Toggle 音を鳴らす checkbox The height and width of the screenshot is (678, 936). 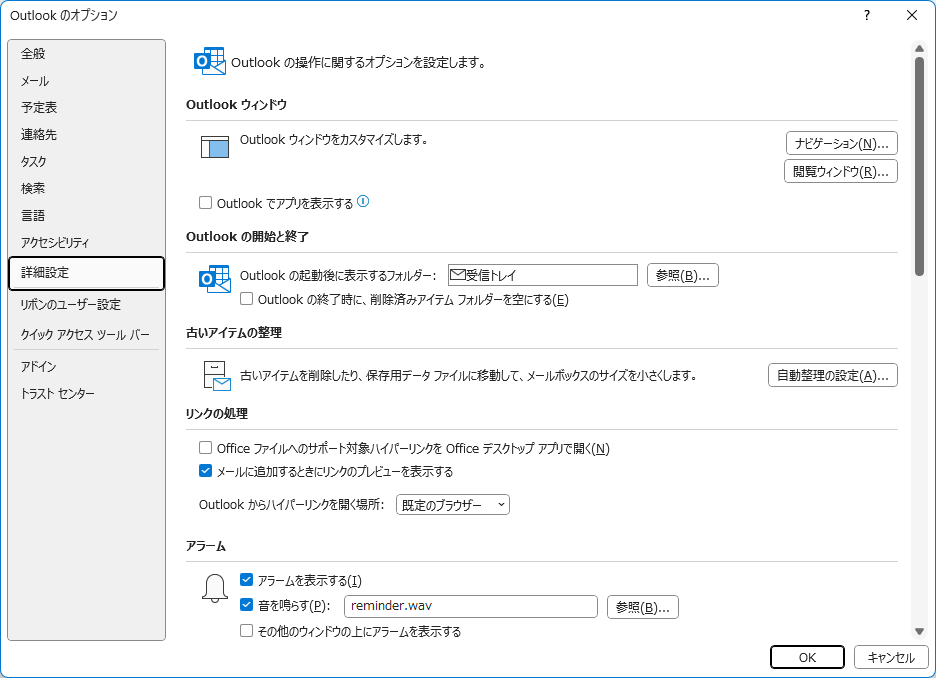coord(247,605)
